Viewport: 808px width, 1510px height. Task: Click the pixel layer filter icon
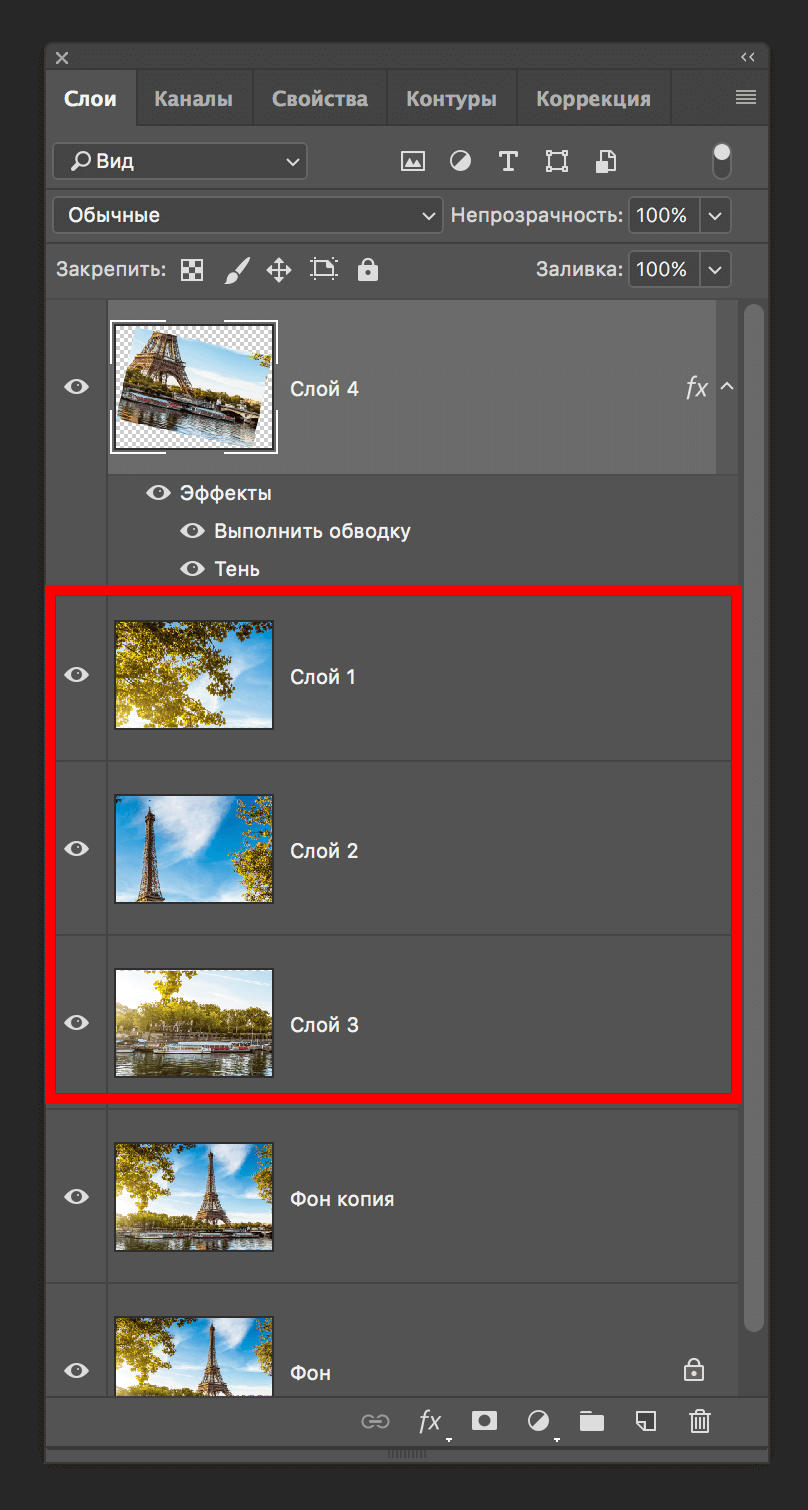pyautogui.click(x=413, y=161)
